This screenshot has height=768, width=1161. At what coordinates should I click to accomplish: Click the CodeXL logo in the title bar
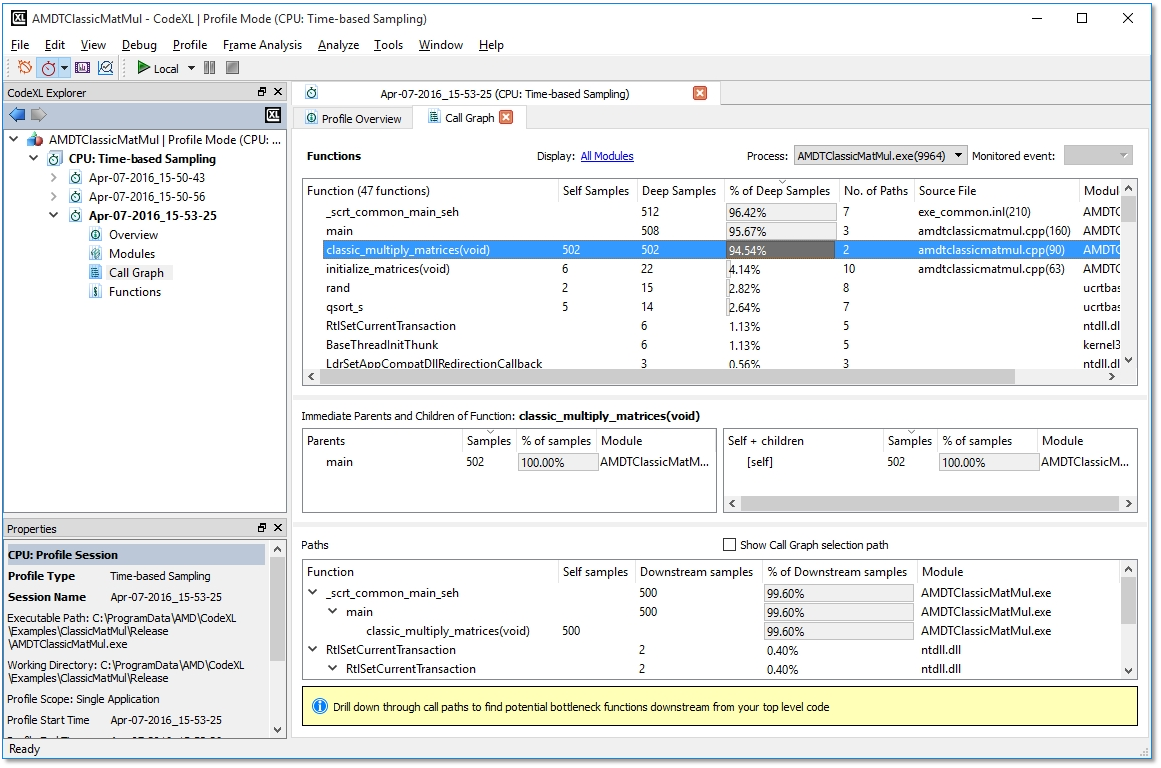[x=19, y=18]
